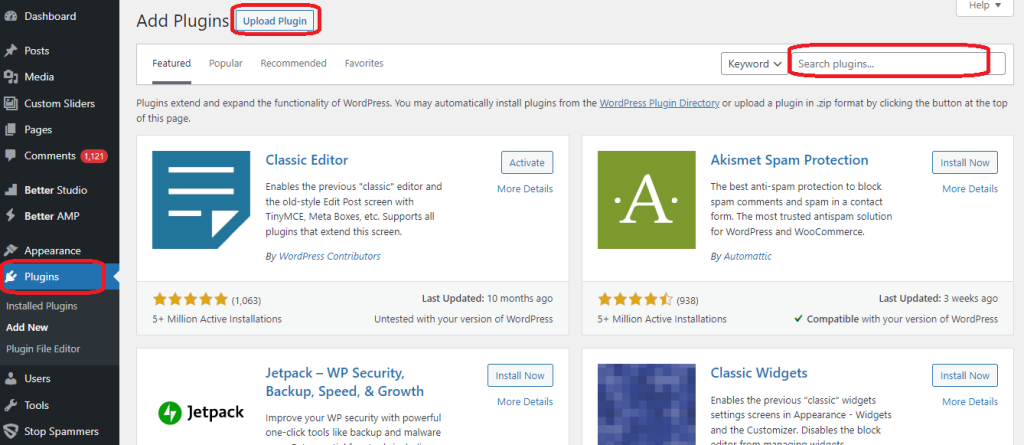This screenshot has width=1024, height=445.
Task: Click the Classic Editor star rating
Action: point(190,300)
